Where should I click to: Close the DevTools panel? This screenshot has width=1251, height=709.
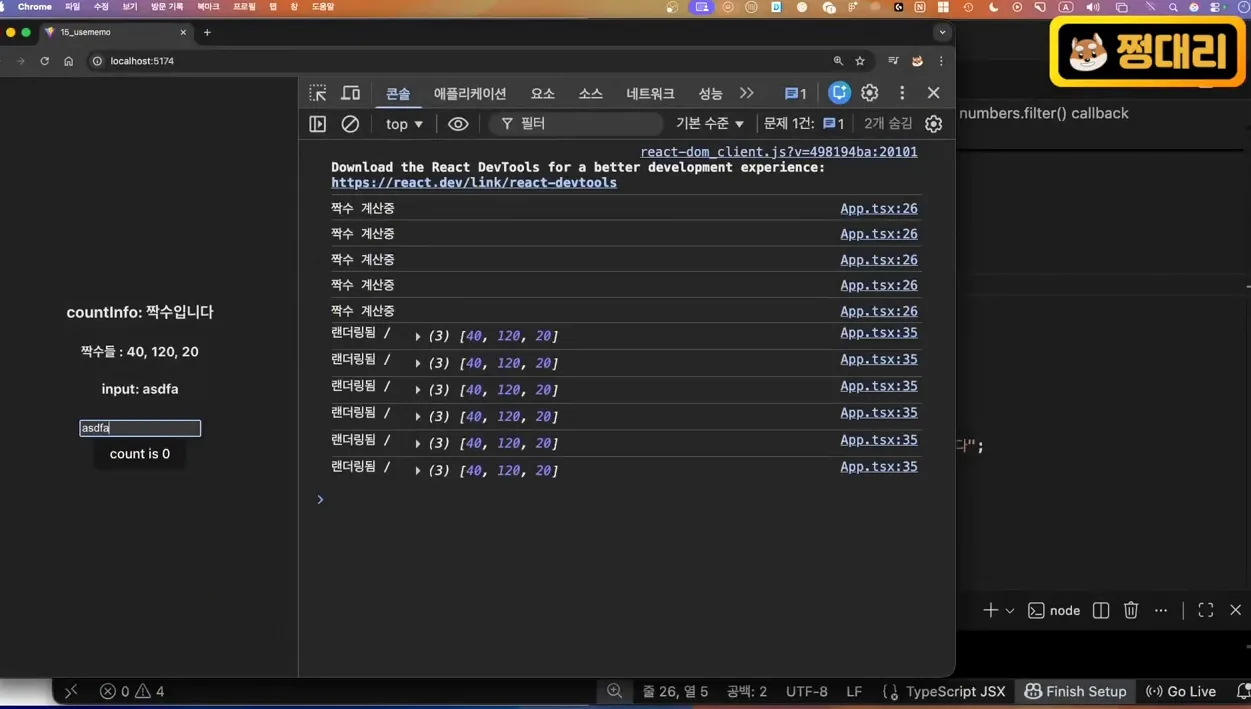coord(933,93)
